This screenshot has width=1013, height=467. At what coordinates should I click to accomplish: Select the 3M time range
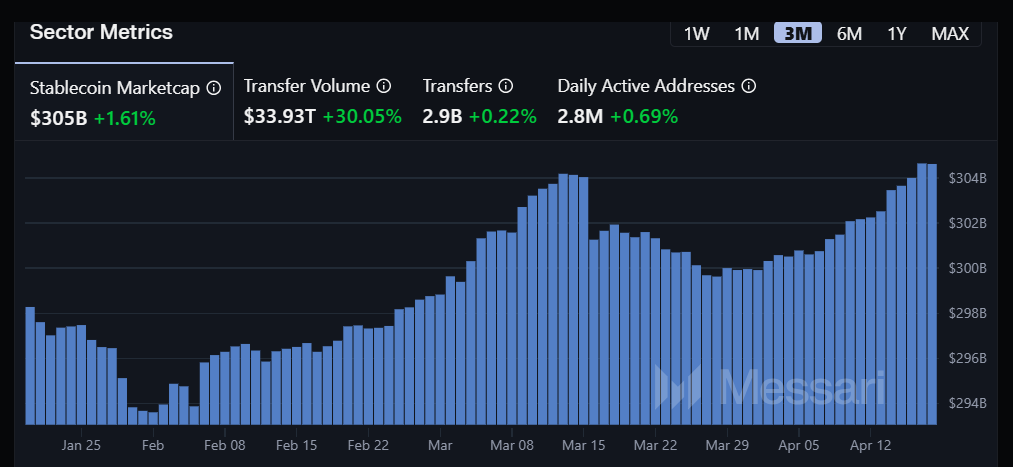pyautogui.click(x=798, y=33)
